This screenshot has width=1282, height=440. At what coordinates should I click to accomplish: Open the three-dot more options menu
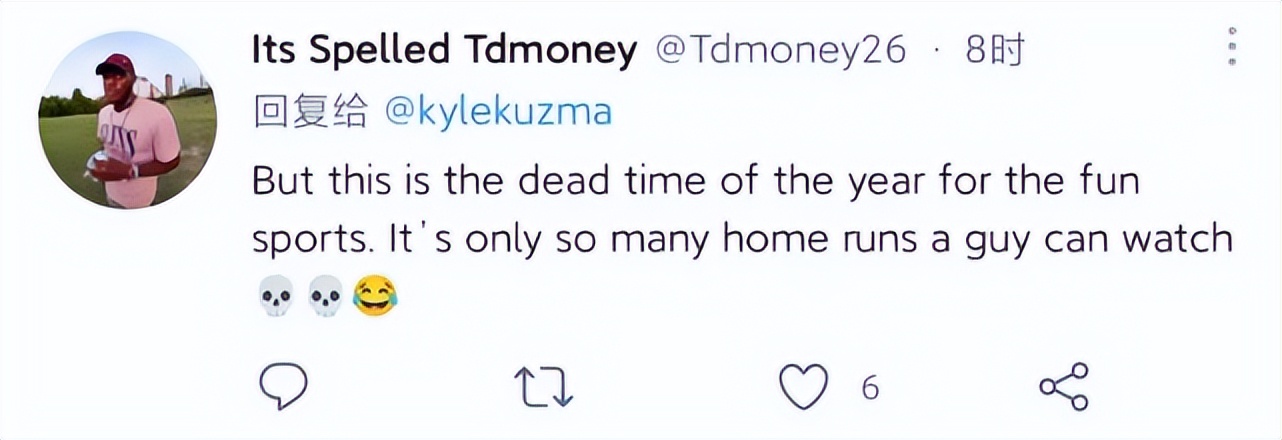click(1232, 48)
